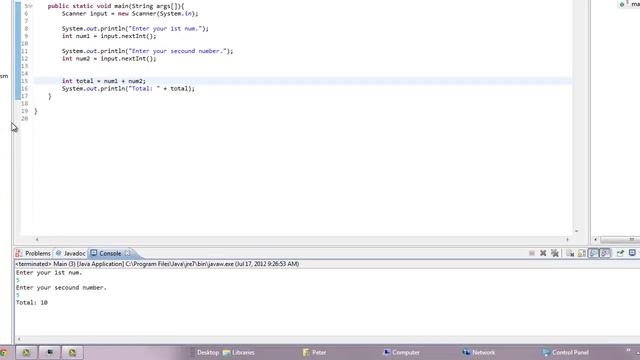The height and width of the screenshot is (360, 640).
Task: Click the Outline panel scrollbar left arrow
Action: 596,239
